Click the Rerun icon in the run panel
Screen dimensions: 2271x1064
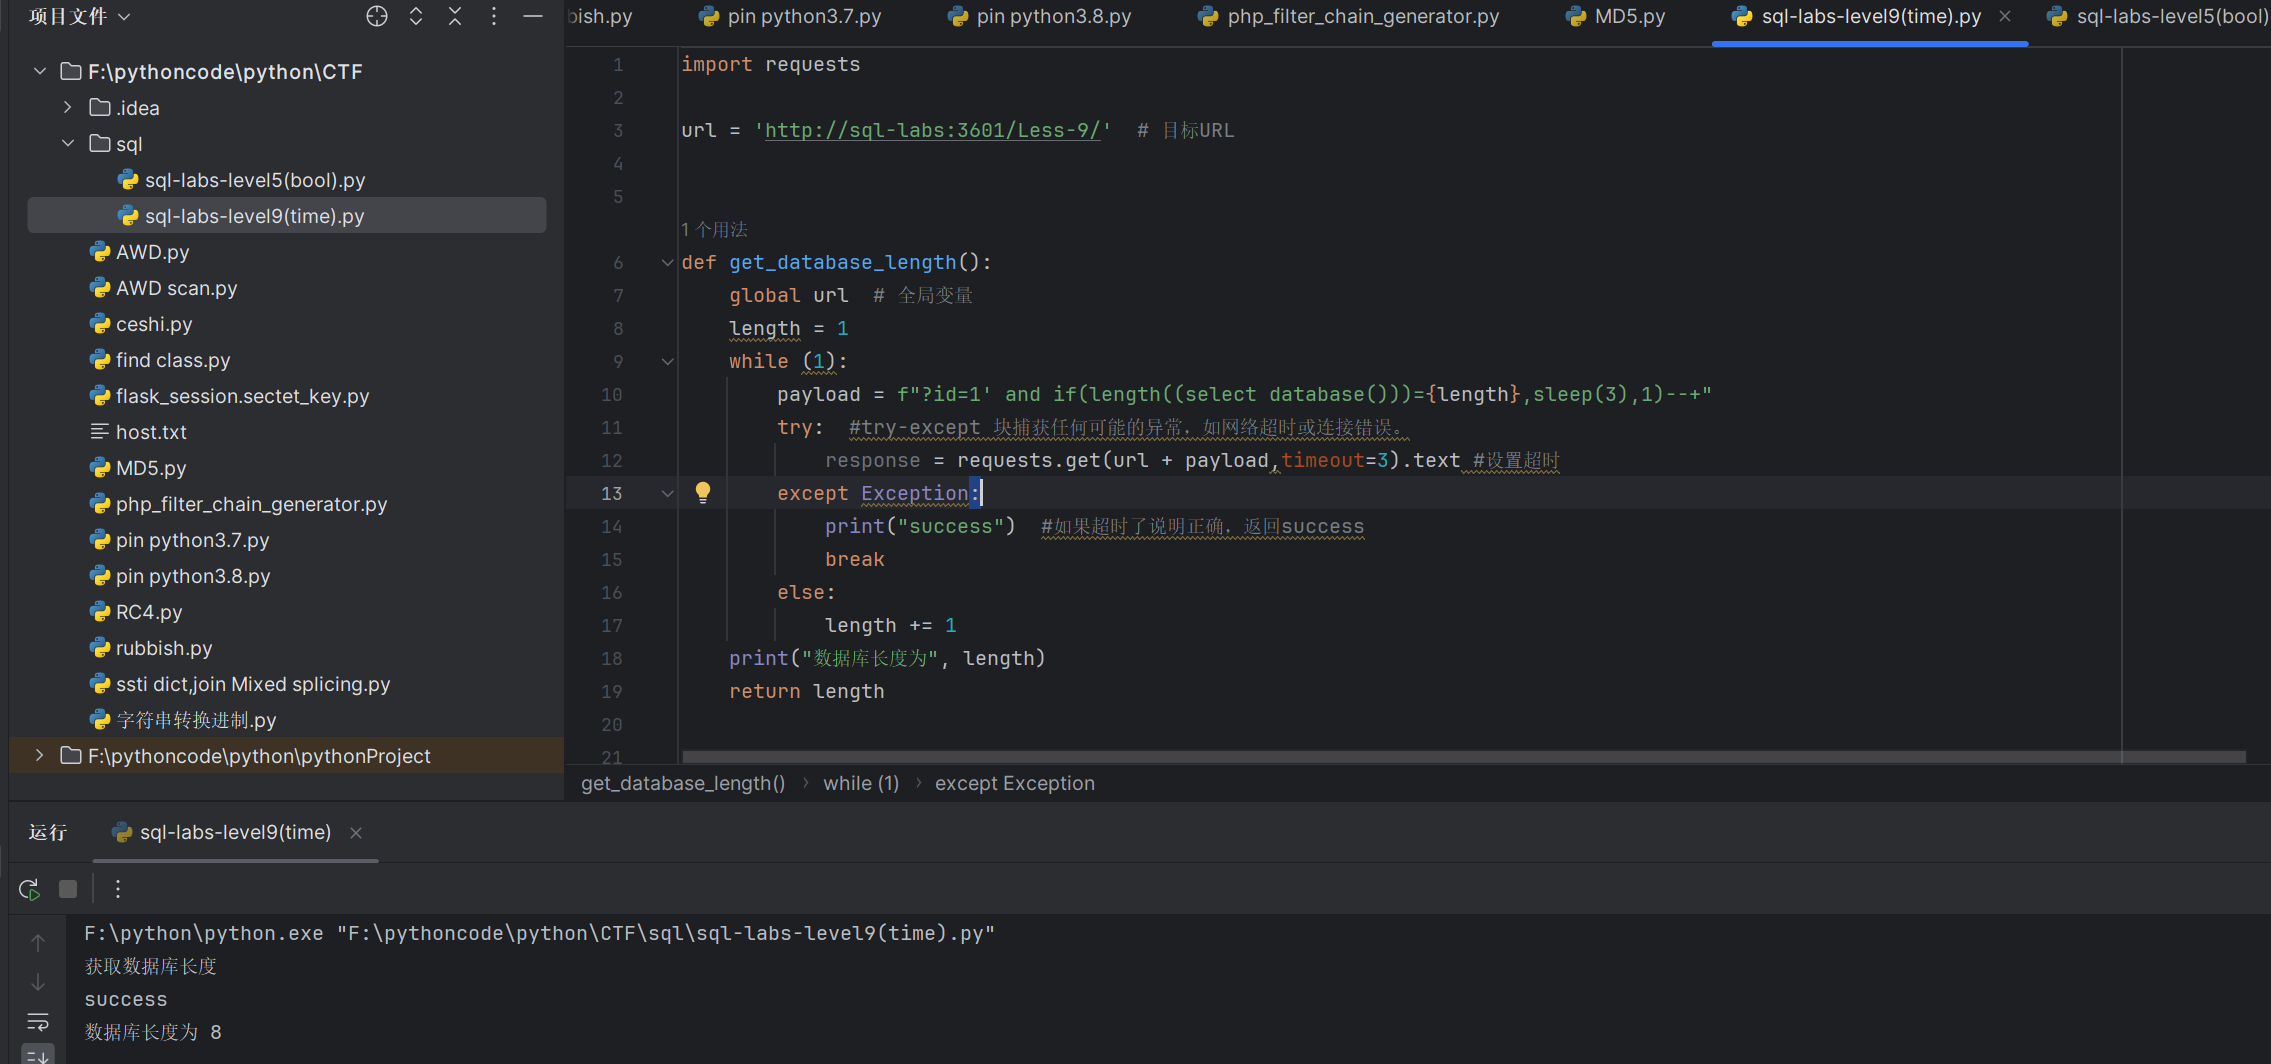click(28, 888)
